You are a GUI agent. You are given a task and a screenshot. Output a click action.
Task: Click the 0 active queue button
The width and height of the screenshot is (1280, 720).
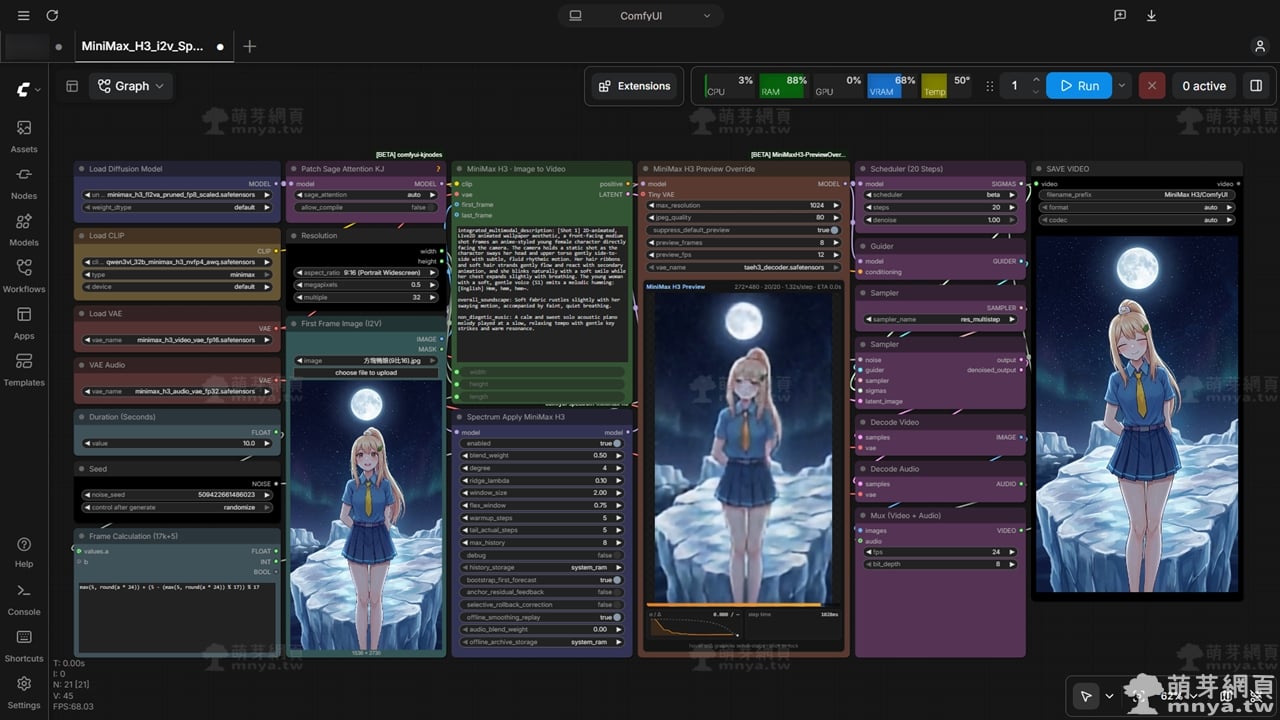pyautogui.click(x=1204, y=86)
